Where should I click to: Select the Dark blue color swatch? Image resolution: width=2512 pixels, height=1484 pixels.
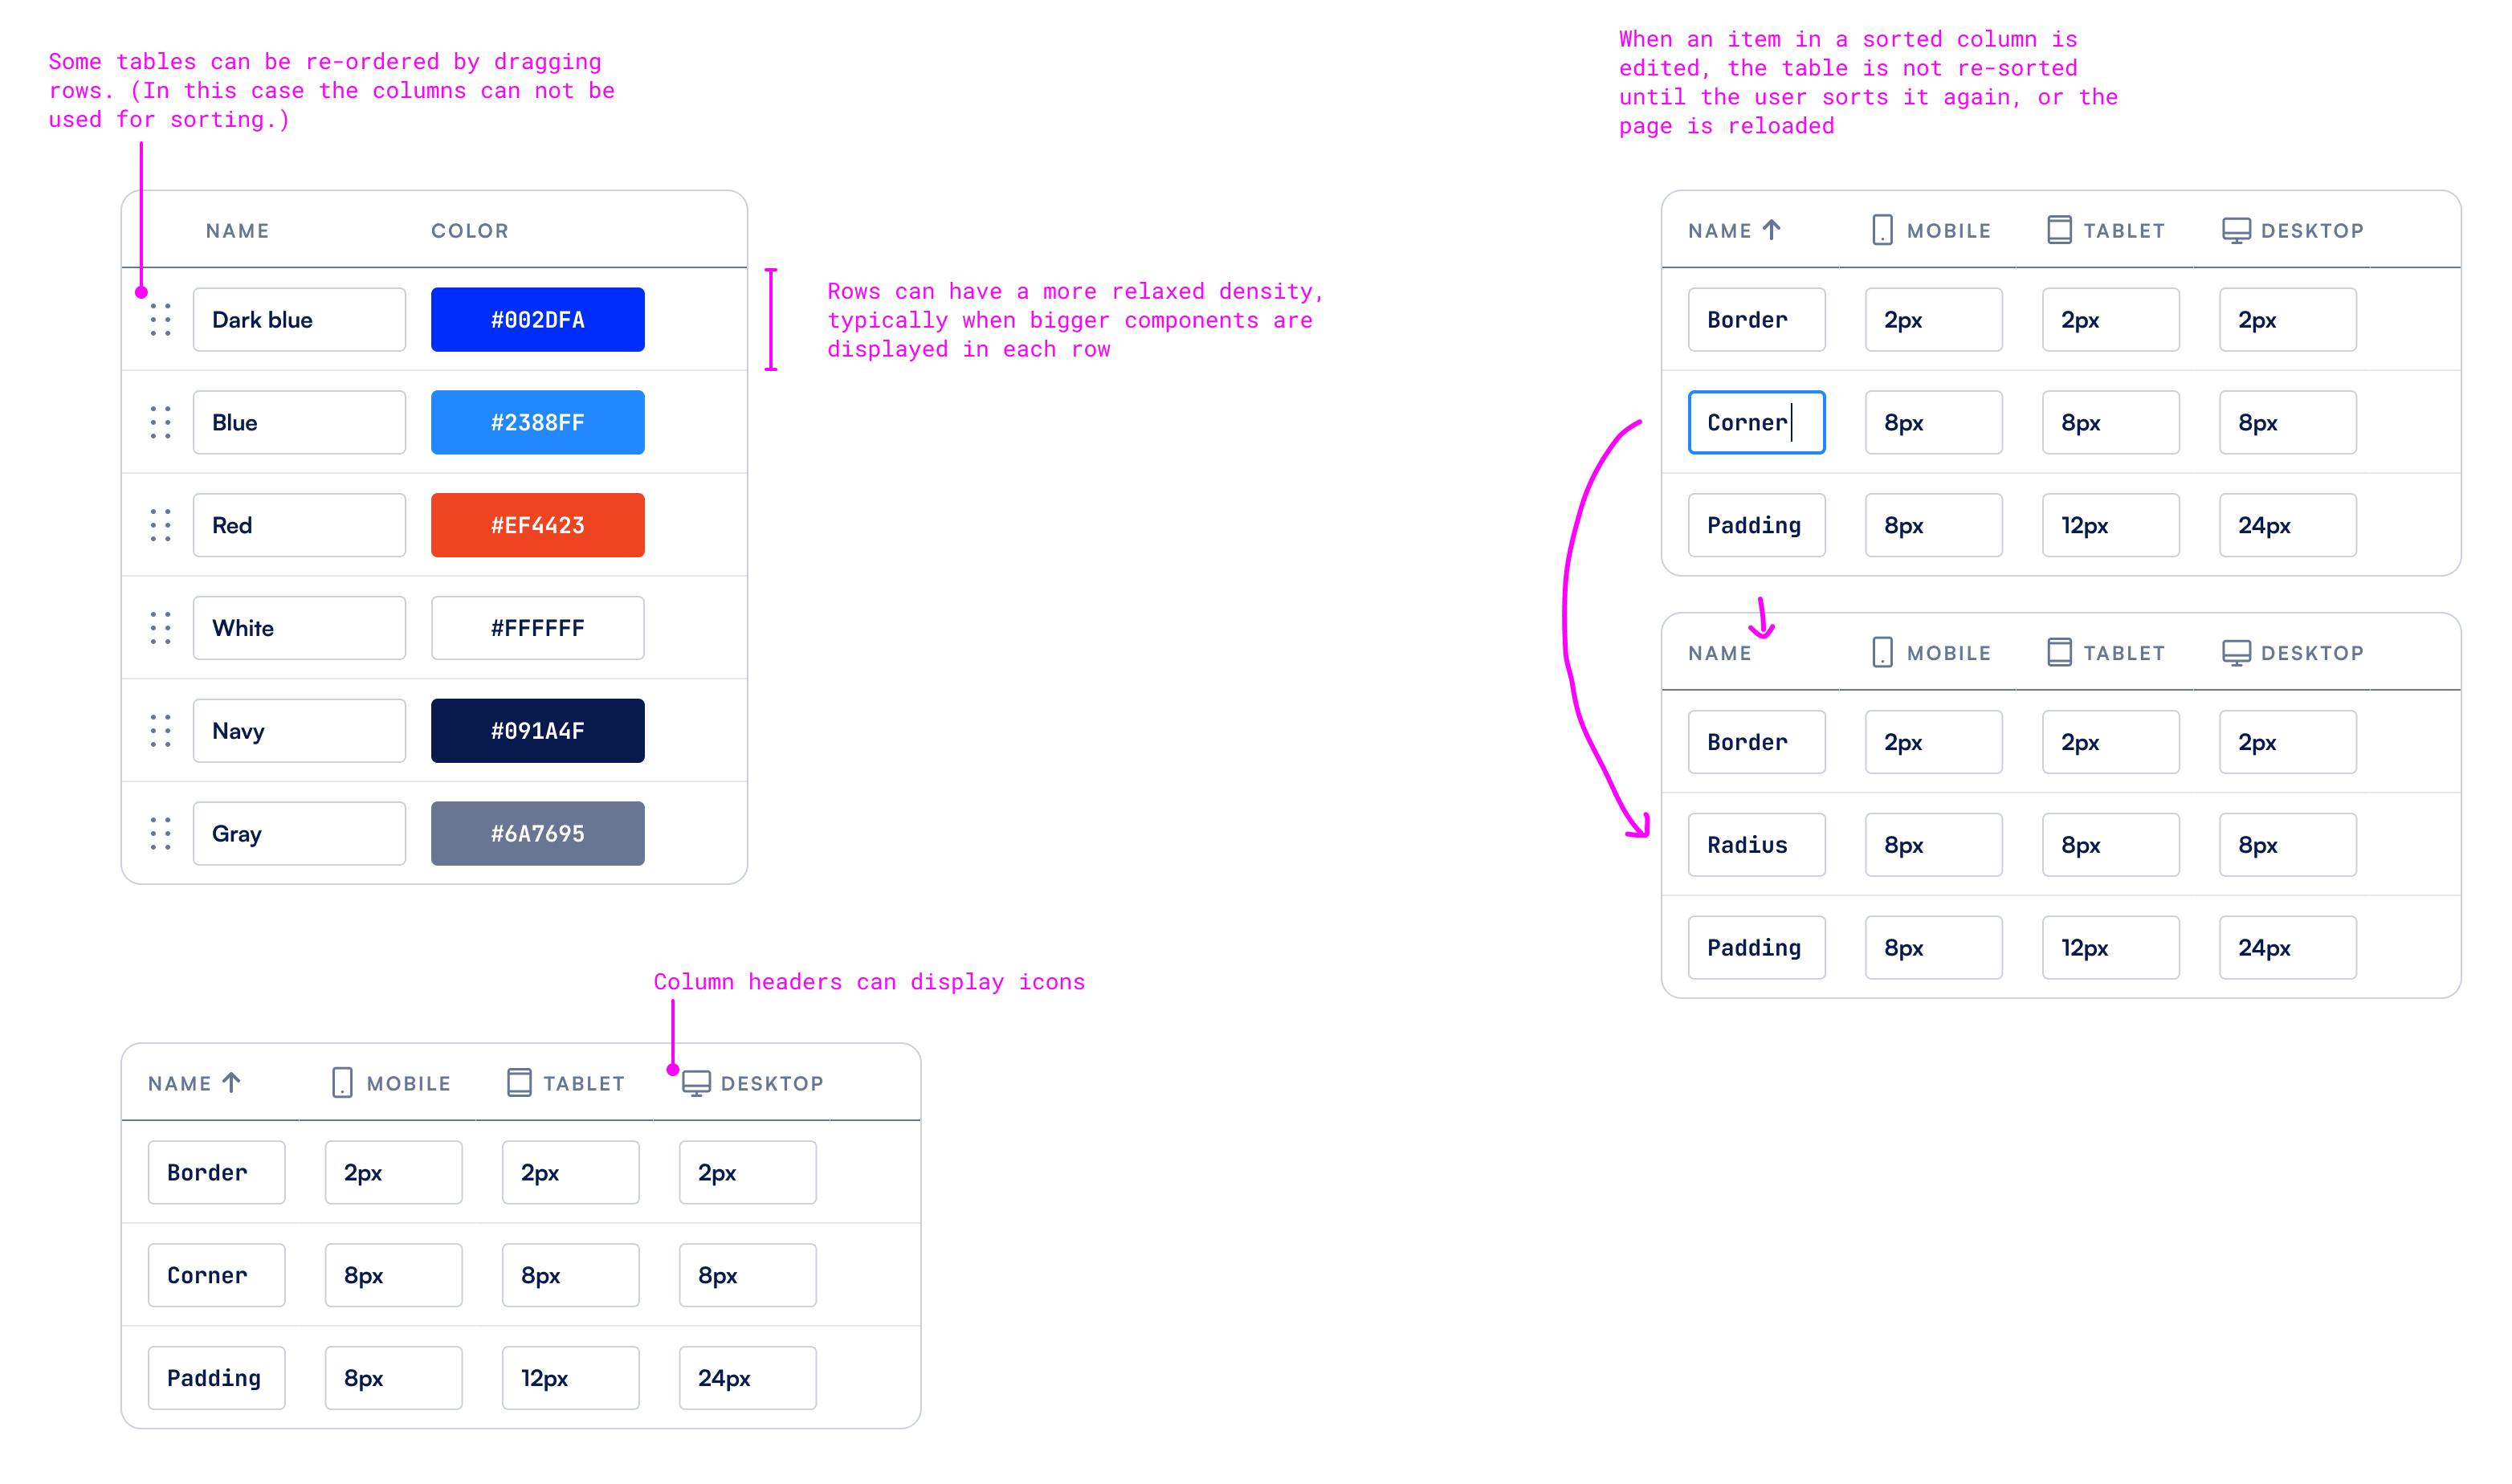pyautogui.click(x=539, y=321)
